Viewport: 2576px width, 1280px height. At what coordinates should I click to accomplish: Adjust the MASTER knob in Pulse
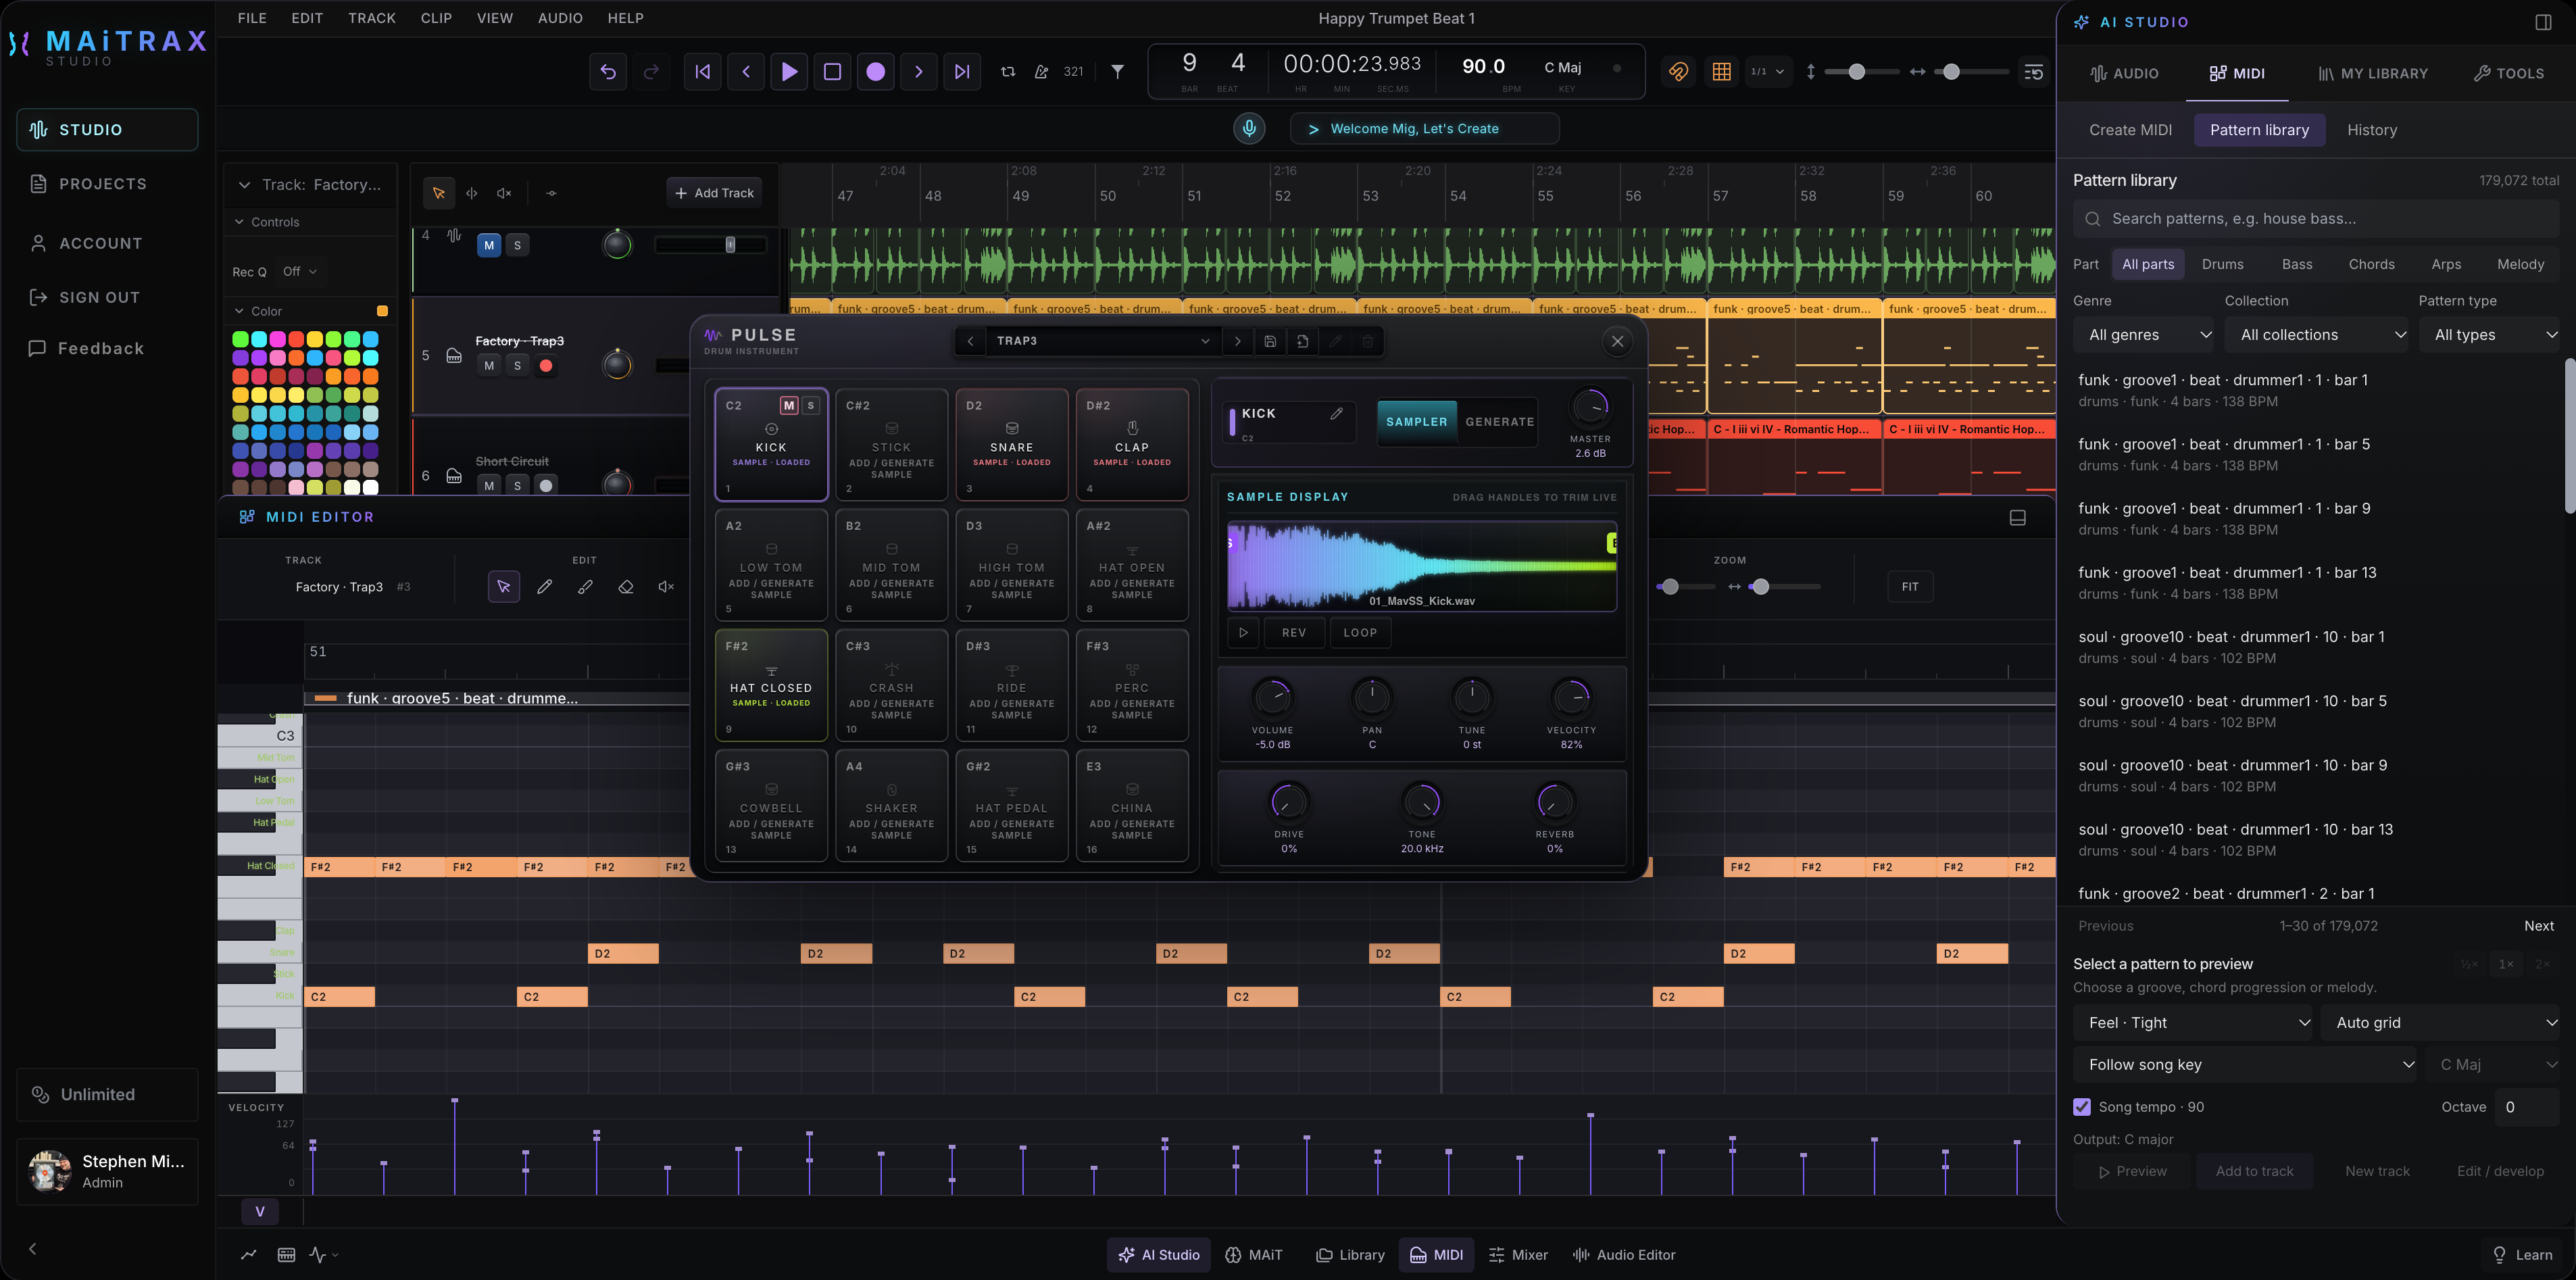1590,407
